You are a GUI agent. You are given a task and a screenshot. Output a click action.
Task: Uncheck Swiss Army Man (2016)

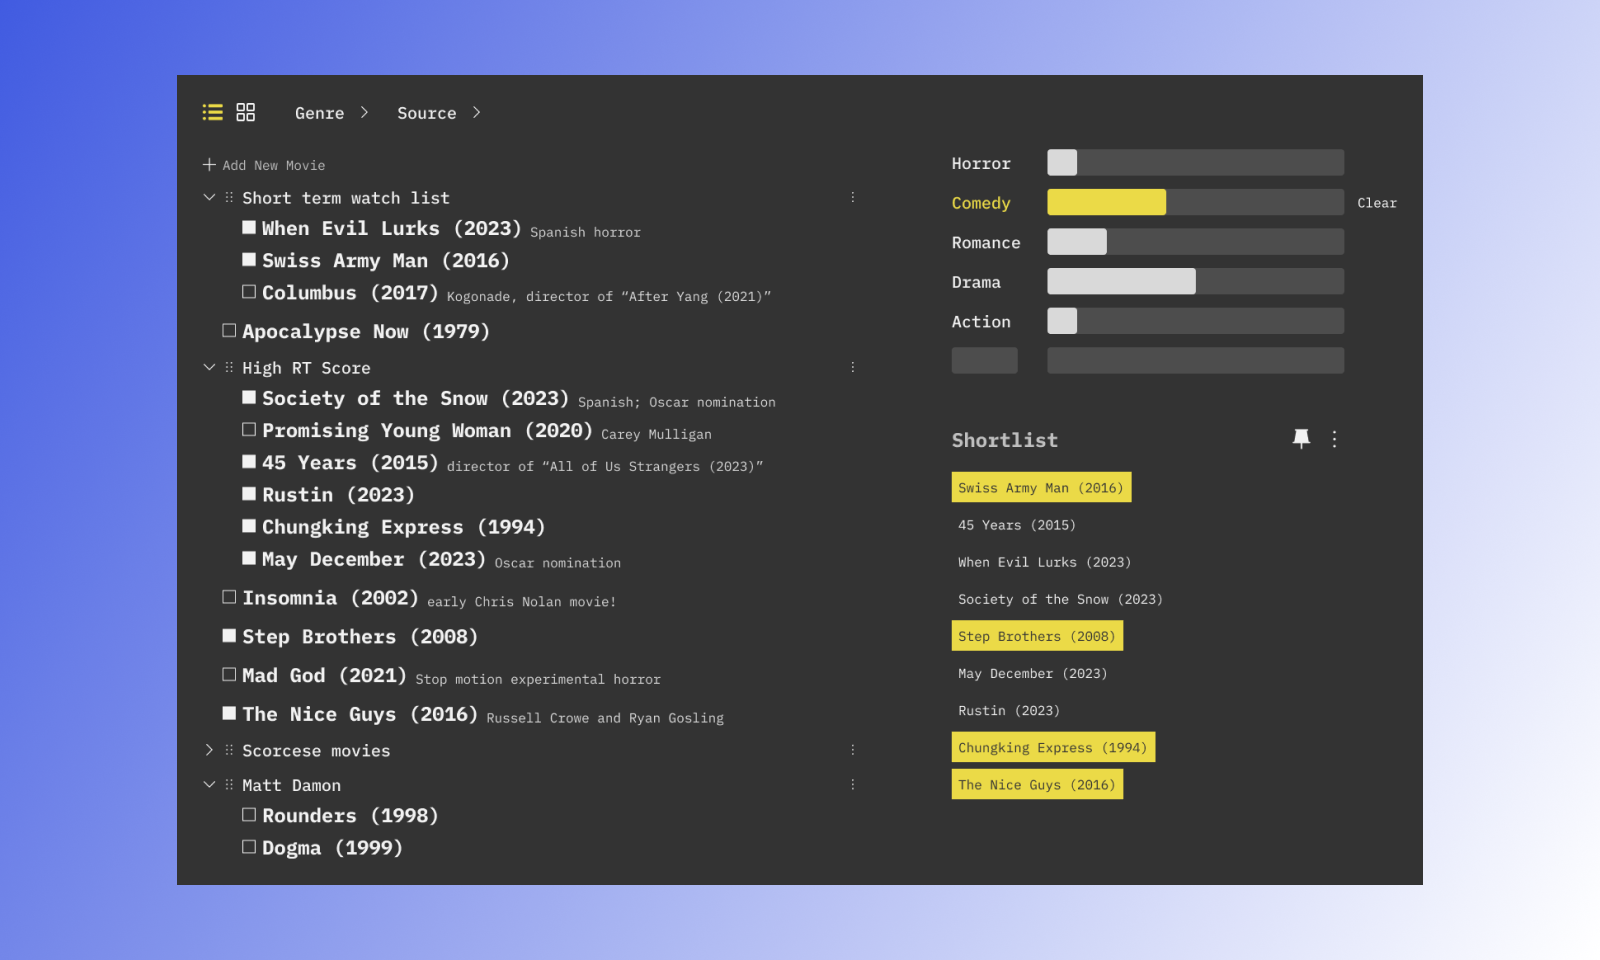coord(249,259)
